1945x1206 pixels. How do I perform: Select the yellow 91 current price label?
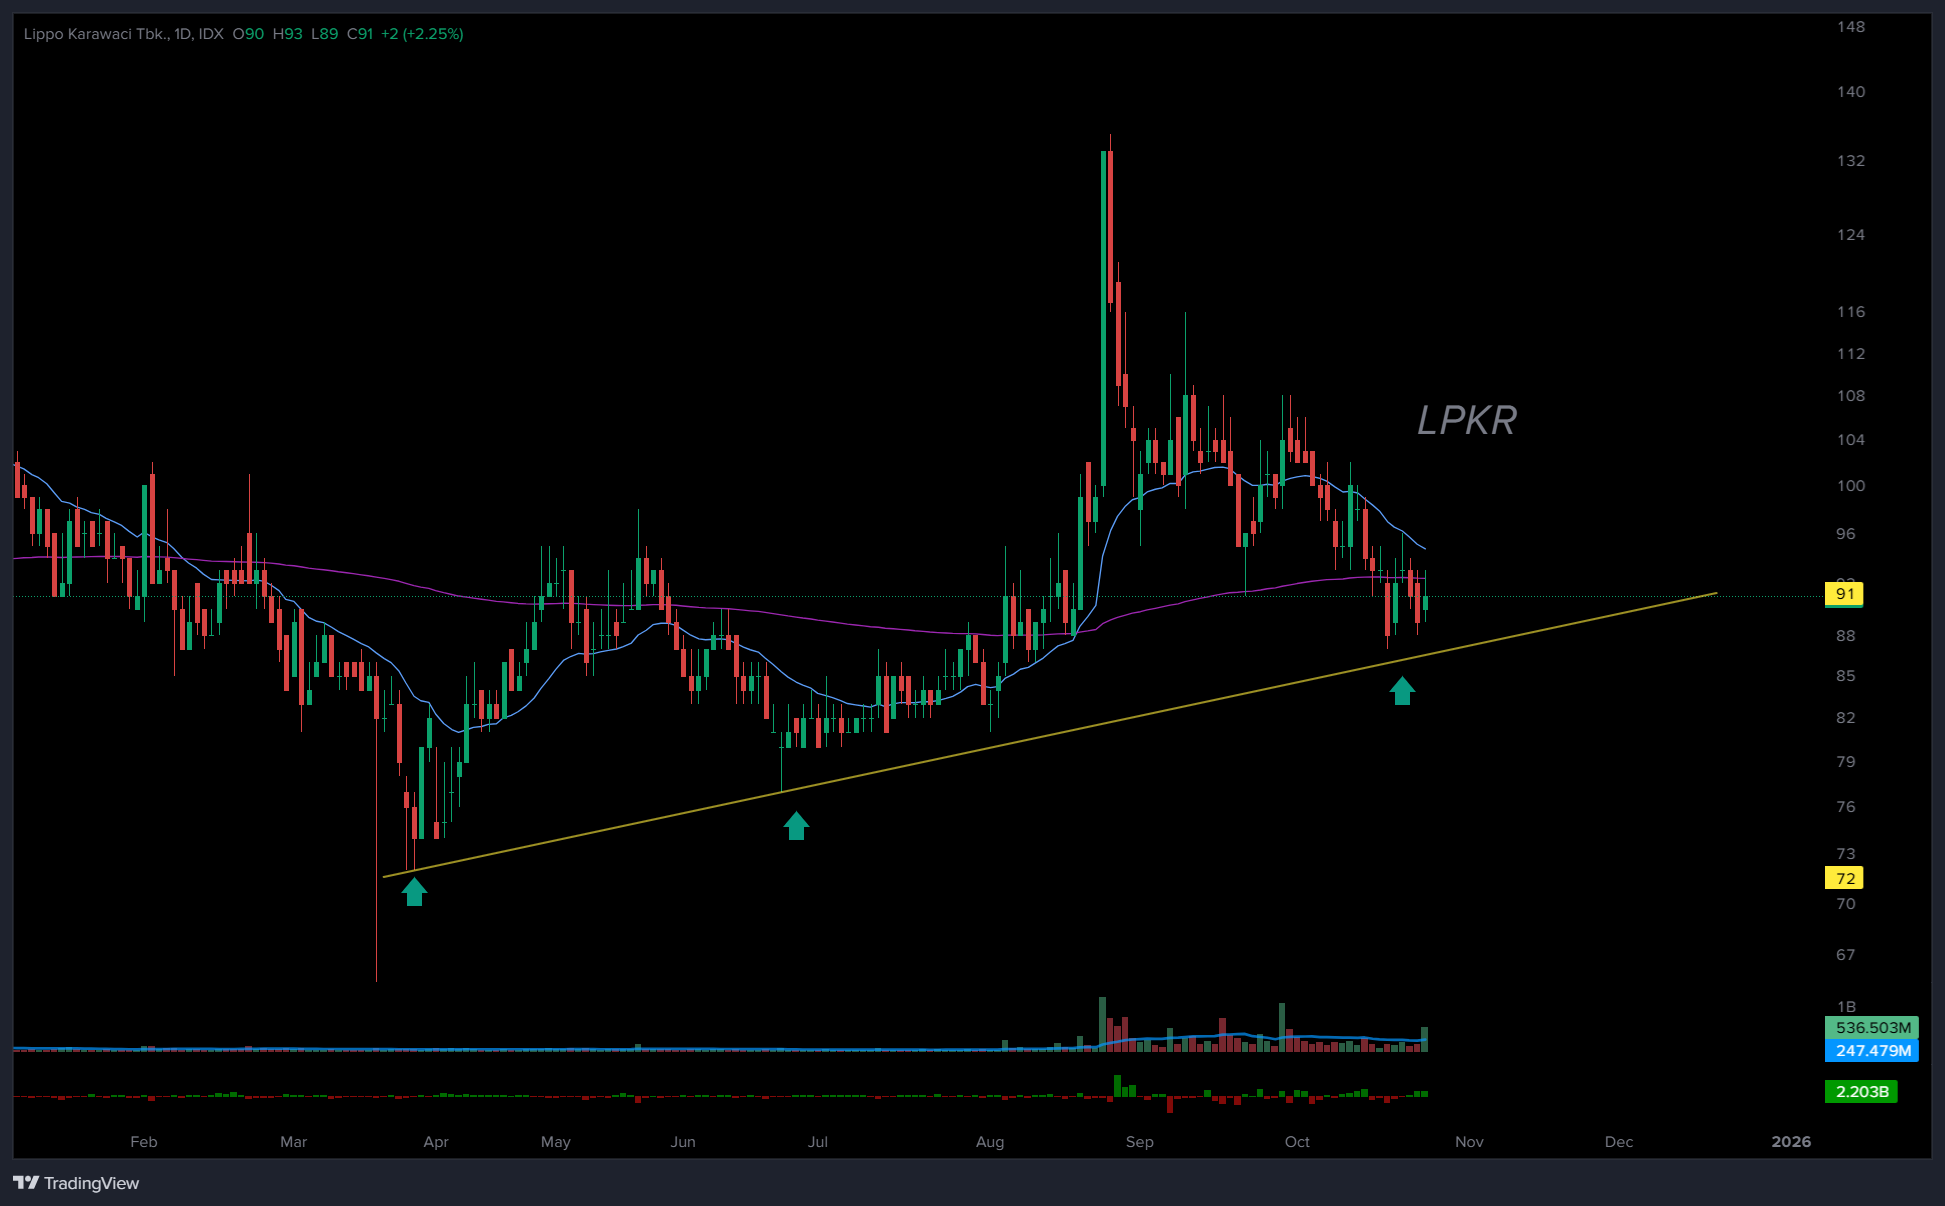click(x=1845, y=594)
